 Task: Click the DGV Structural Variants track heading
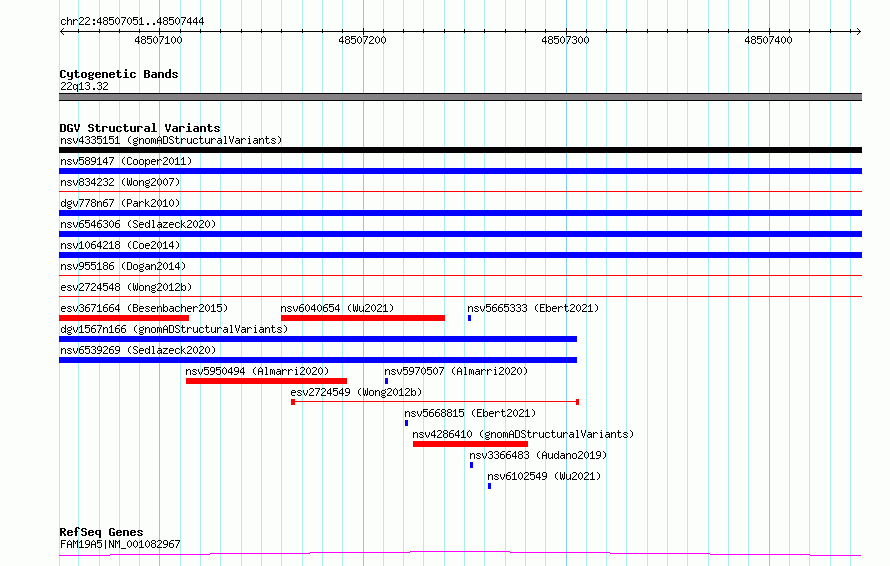[x=140, y=128]
